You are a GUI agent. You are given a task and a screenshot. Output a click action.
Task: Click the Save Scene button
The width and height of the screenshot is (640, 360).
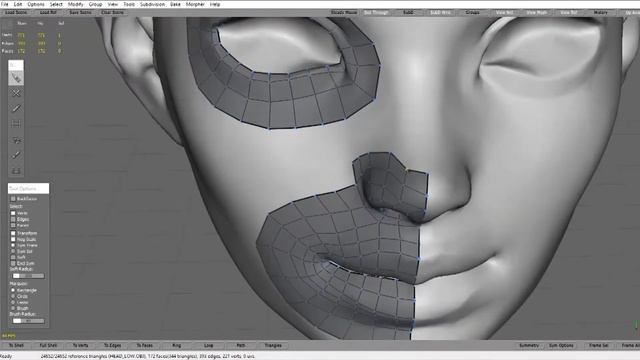coord(80,13)
